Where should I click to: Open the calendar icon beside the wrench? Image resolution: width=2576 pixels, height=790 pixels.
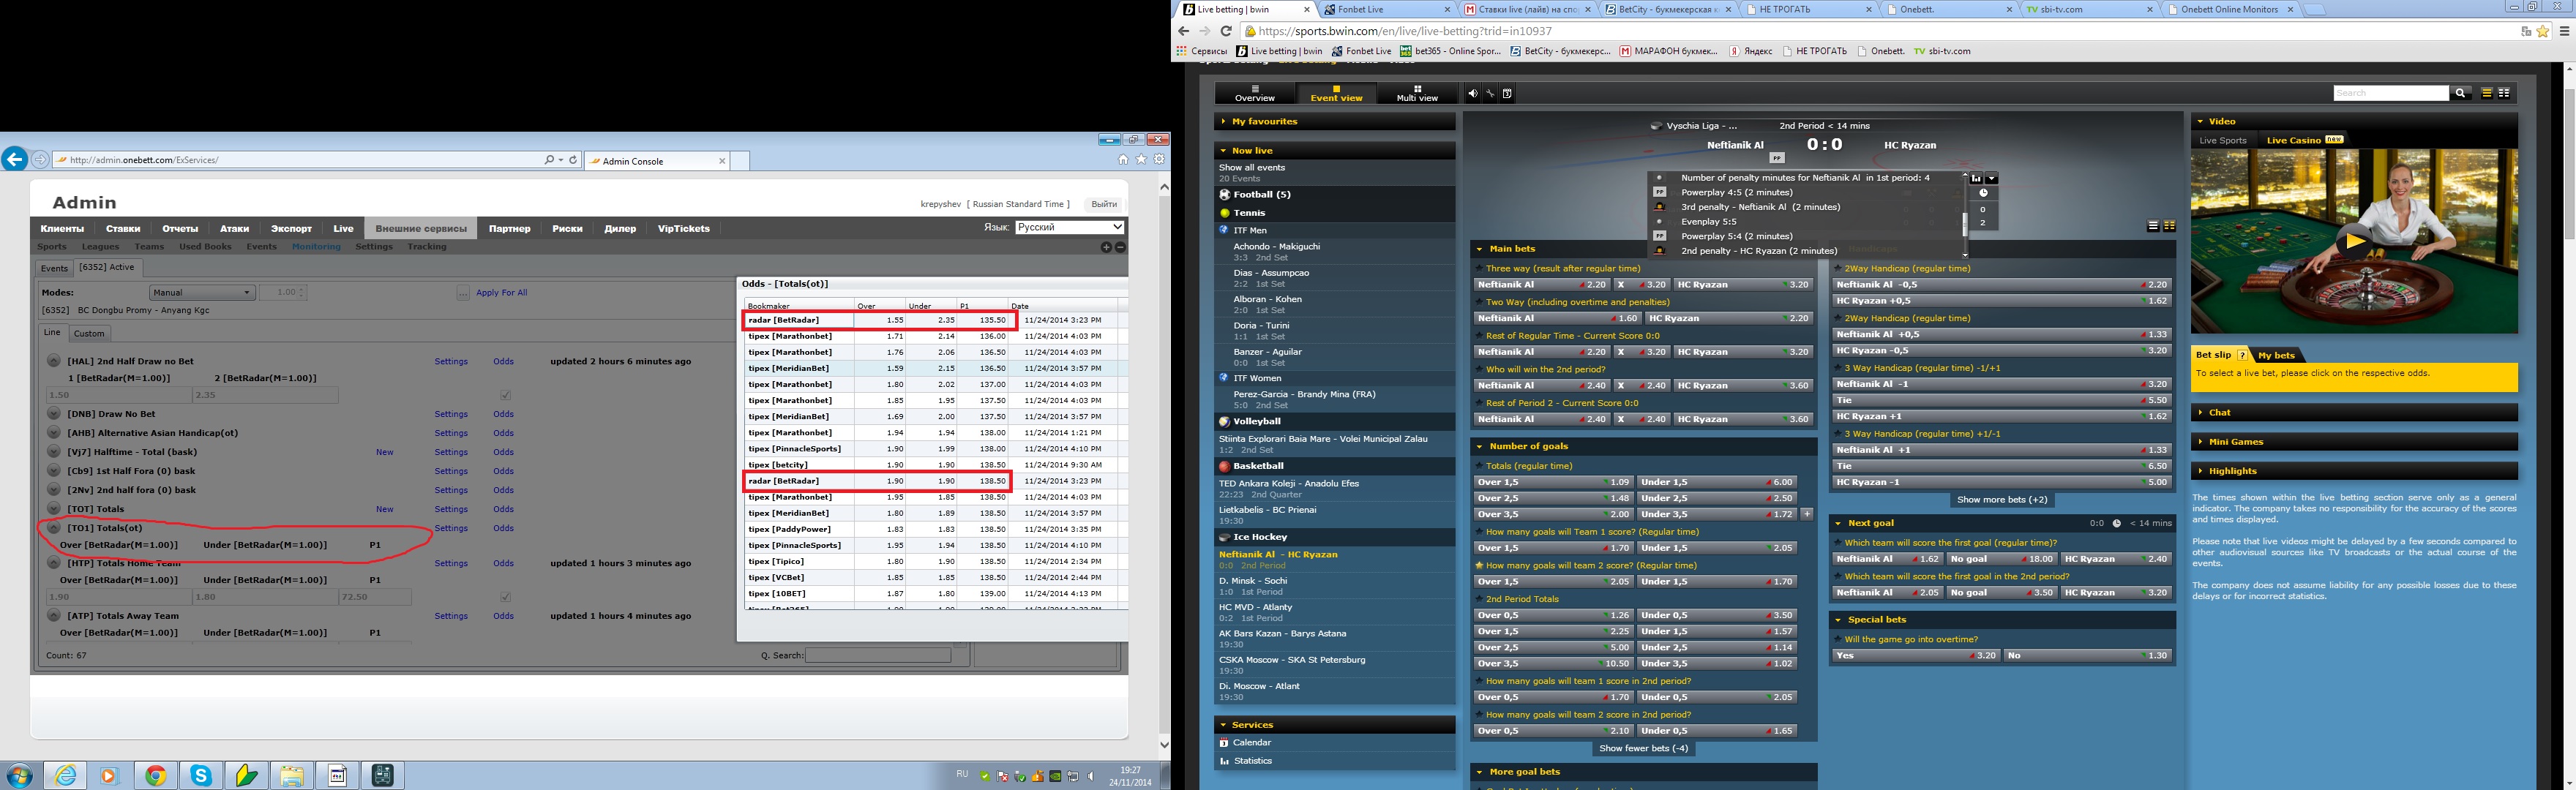pos(1507,94)
